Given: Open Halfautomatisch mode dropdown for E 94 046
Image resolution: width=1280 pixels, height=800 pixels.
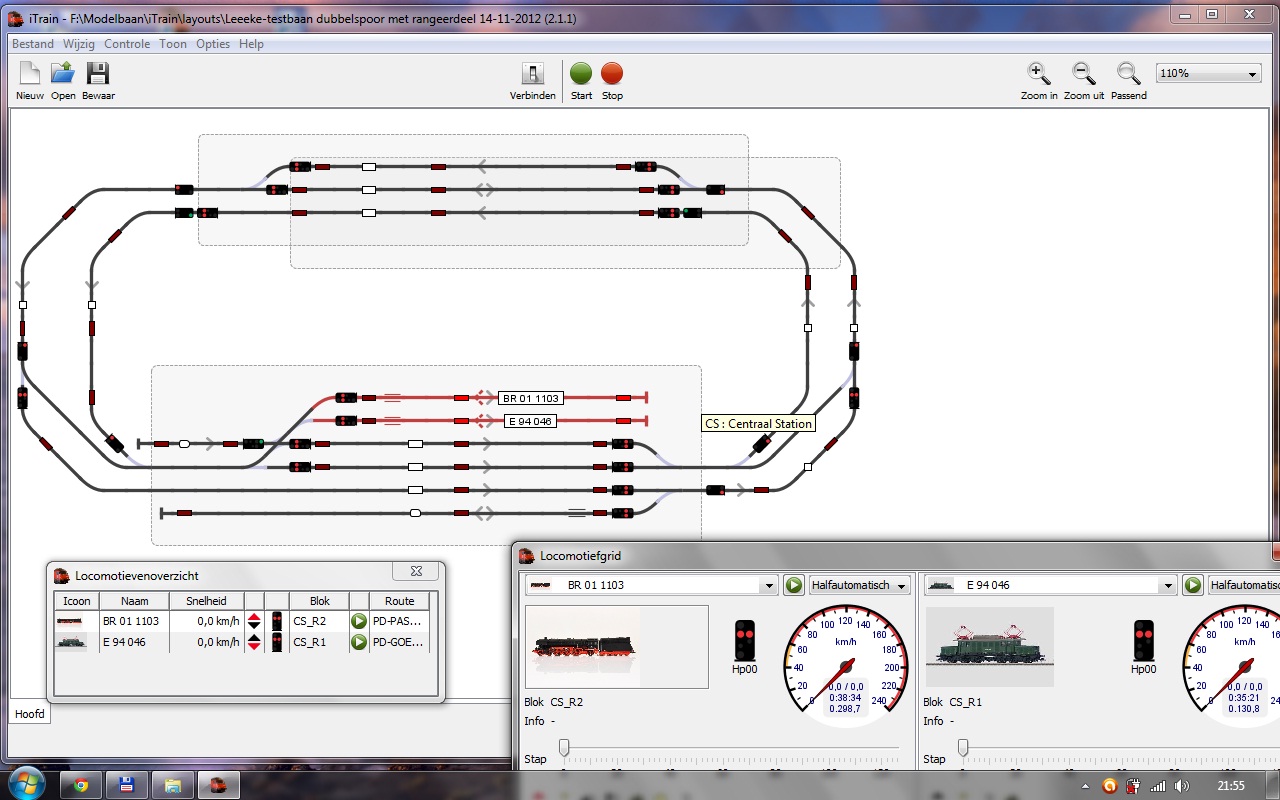Looking at the screenshot, I should pos(1243,585).
